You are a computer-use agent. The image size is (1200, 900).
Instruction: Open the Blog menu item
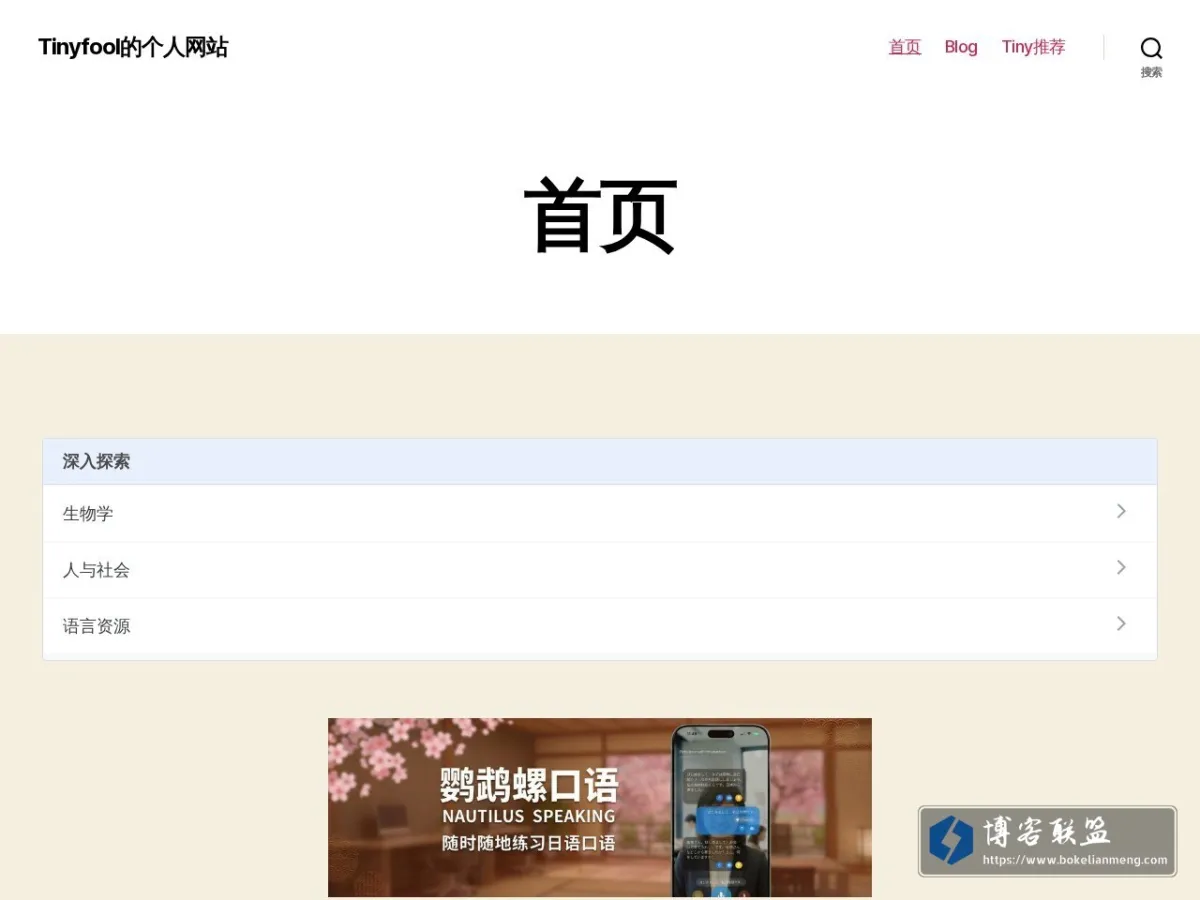click(961, 47)
